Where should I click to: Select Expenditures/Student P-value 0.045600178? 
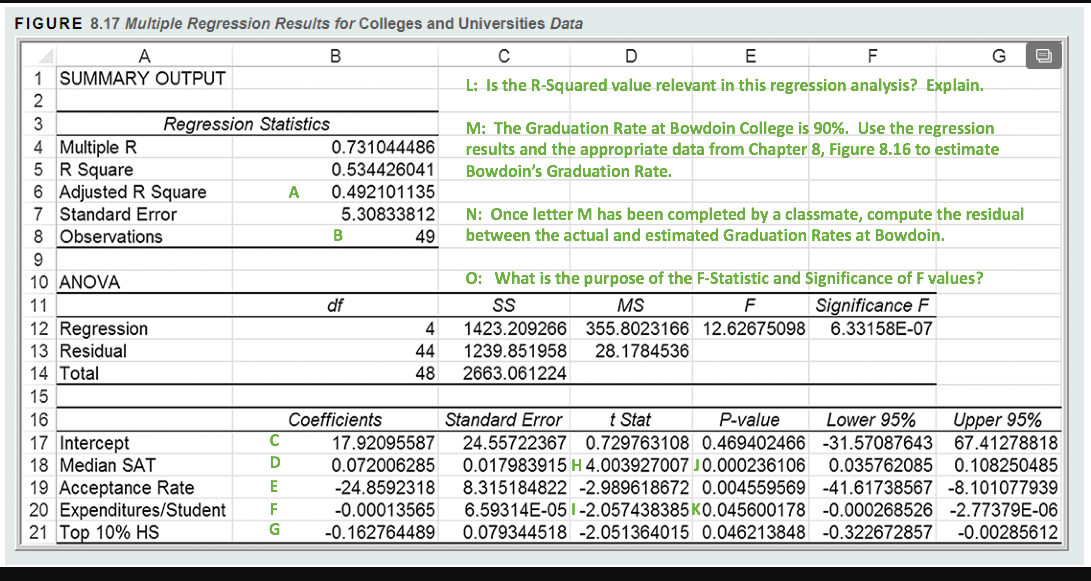pos(754,510)
